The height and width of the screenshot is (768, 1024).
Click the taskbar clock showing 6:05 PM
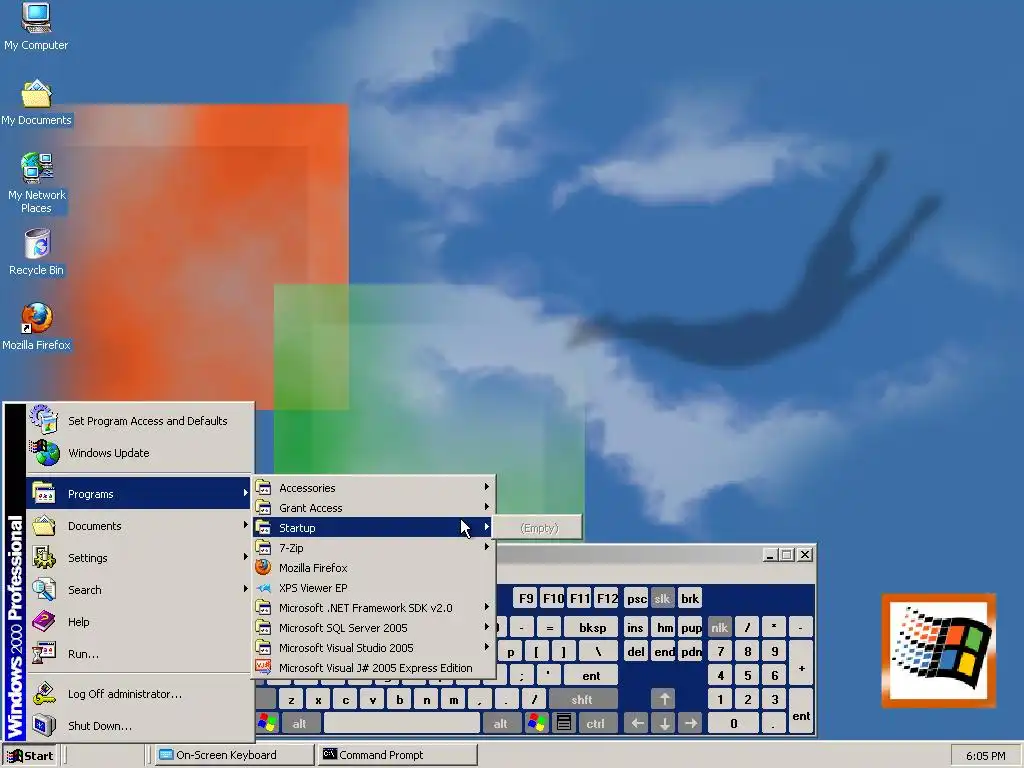tap(985, 756)
